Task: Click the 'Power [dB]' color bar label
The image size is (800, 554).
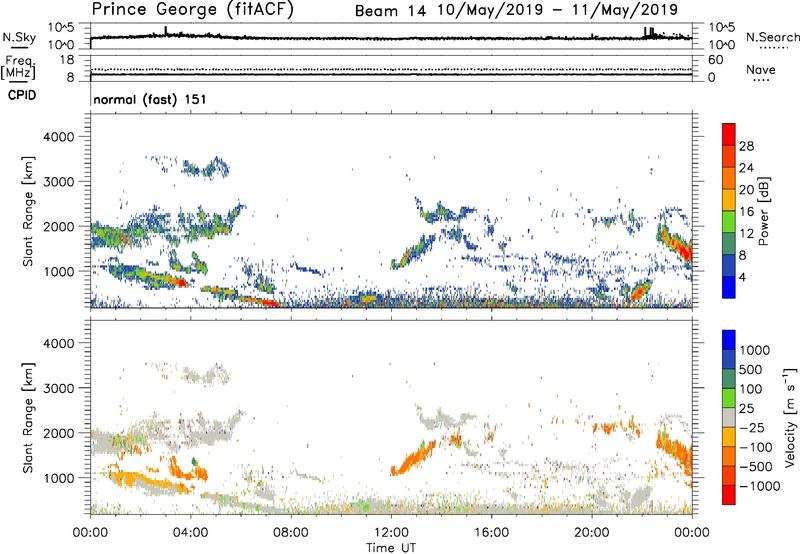Action: 764,211
